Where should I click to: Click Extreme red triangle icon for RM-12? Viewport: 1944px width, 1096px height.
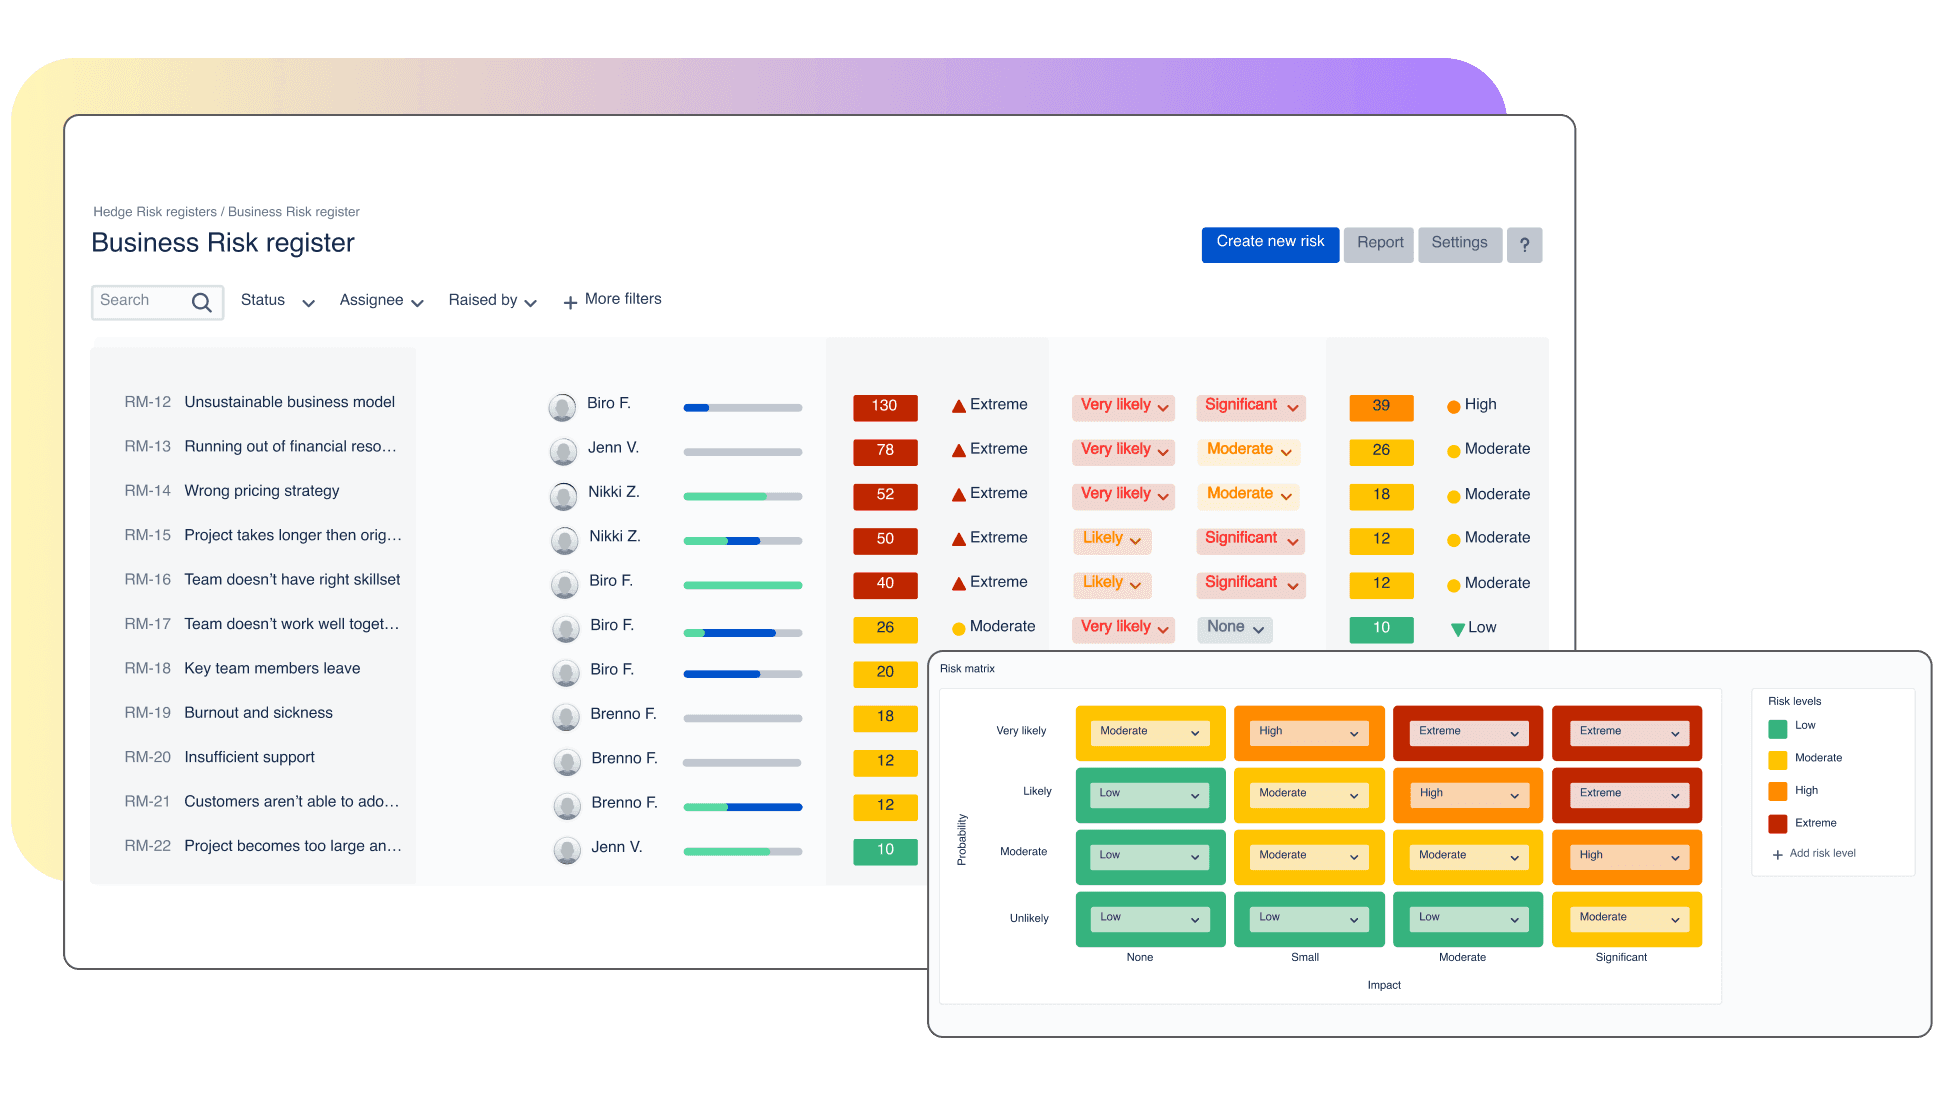pos(958,406)
